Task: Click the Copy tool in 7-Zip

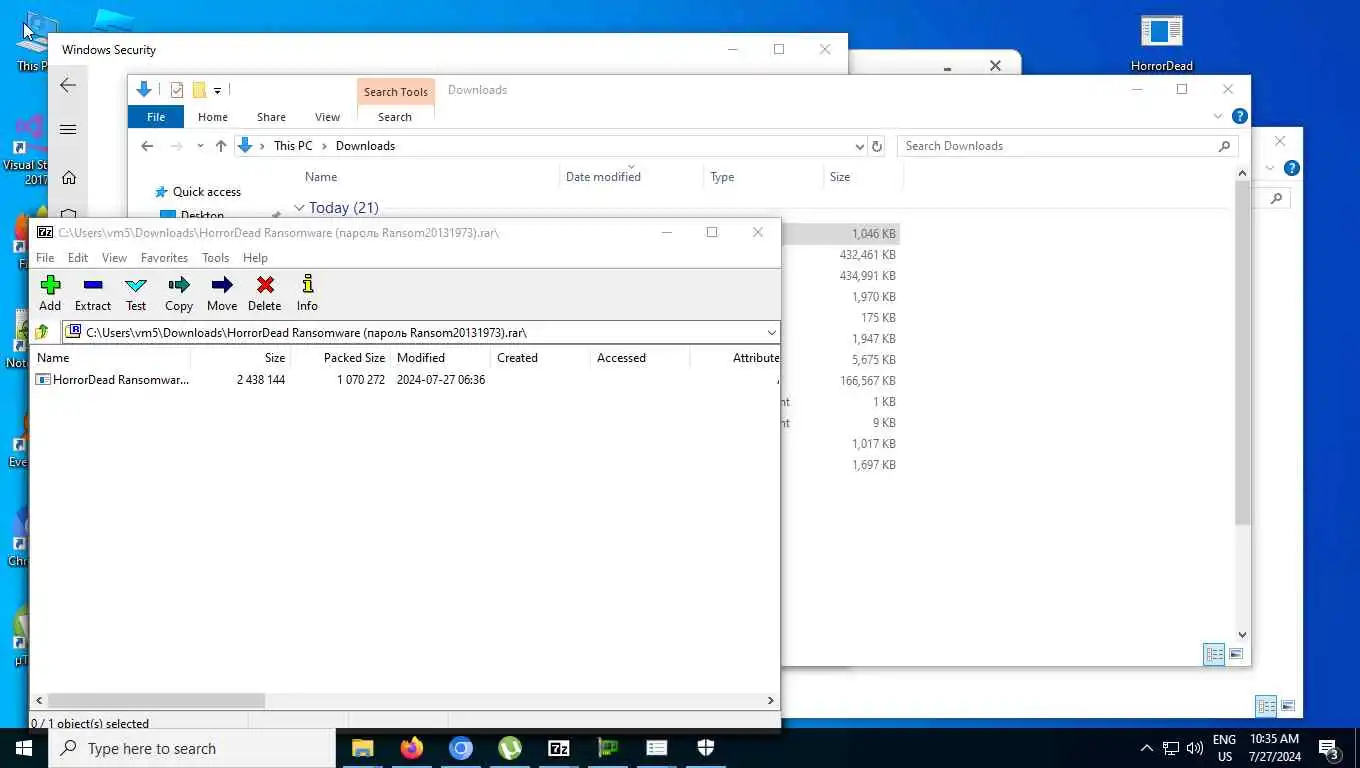Action: [x=179, y=294]
